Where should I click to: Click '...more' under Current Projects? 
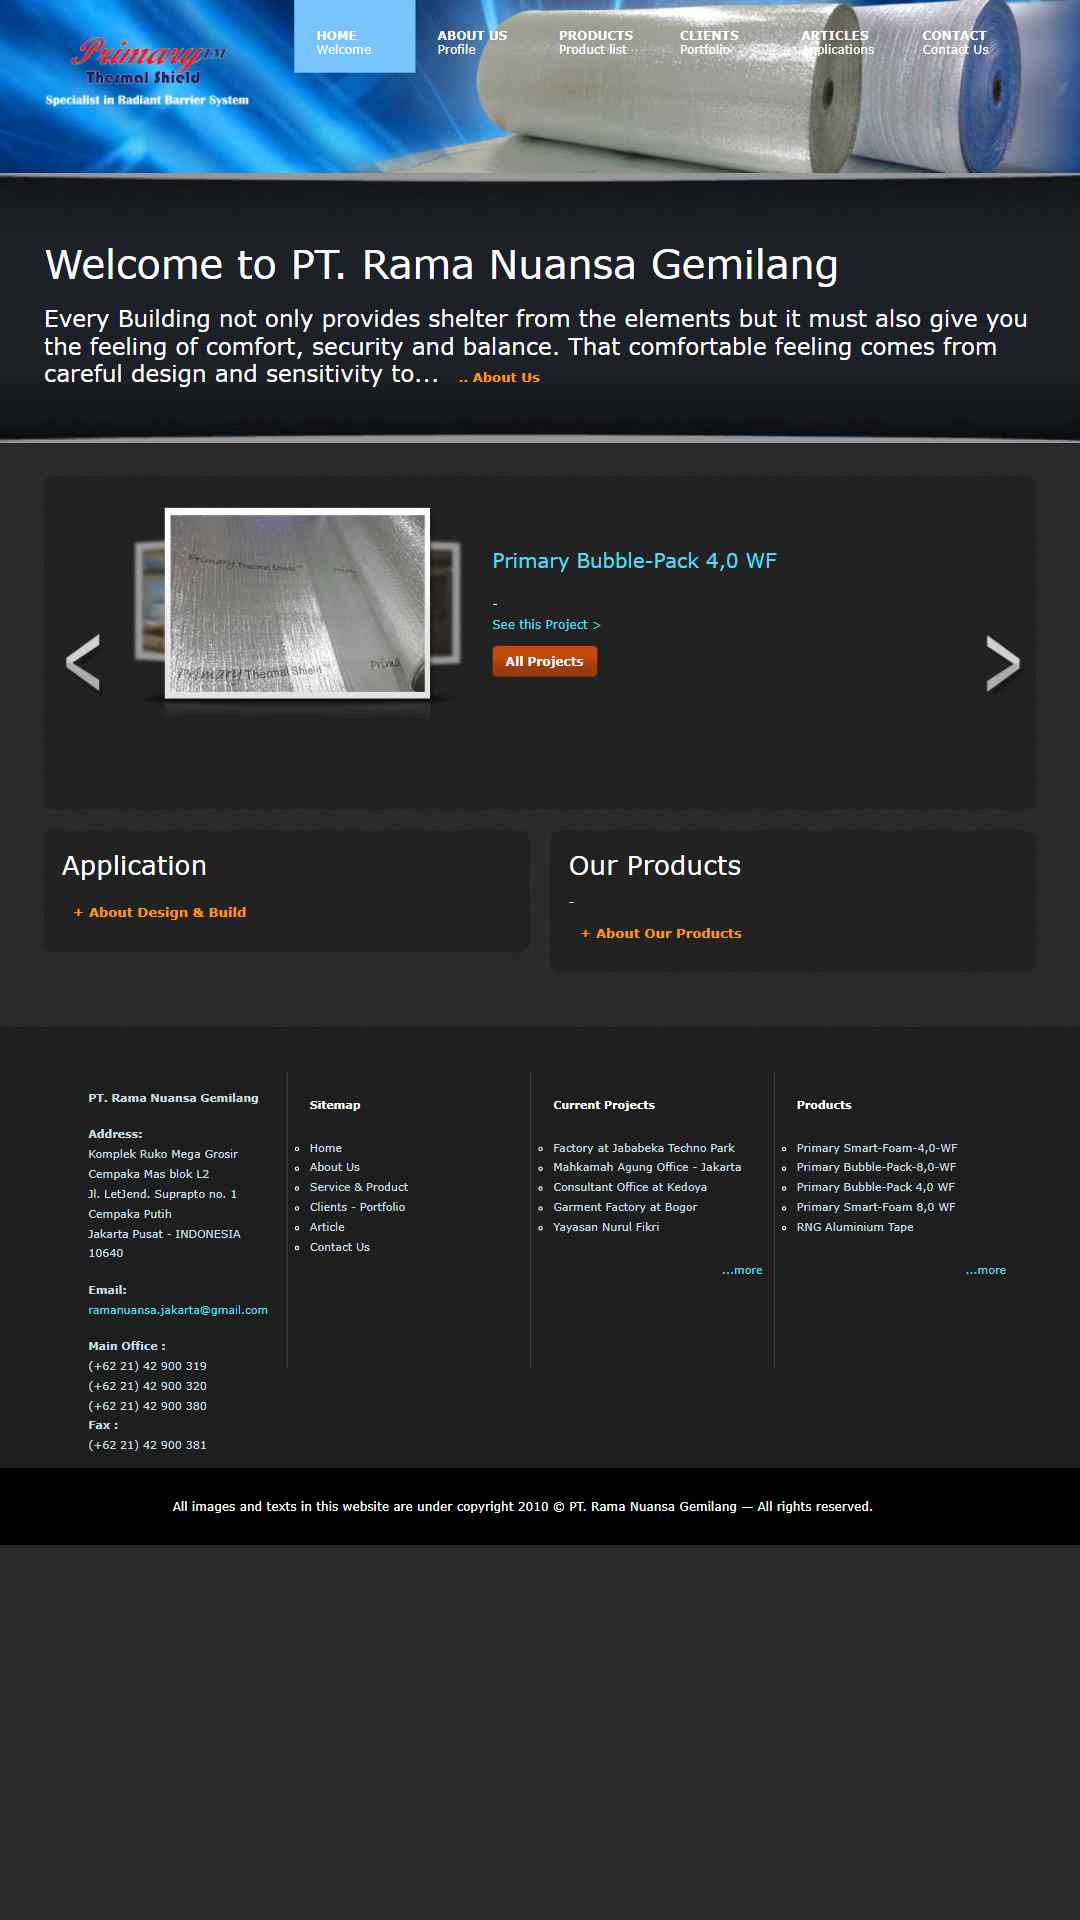tap(742, 1270)
